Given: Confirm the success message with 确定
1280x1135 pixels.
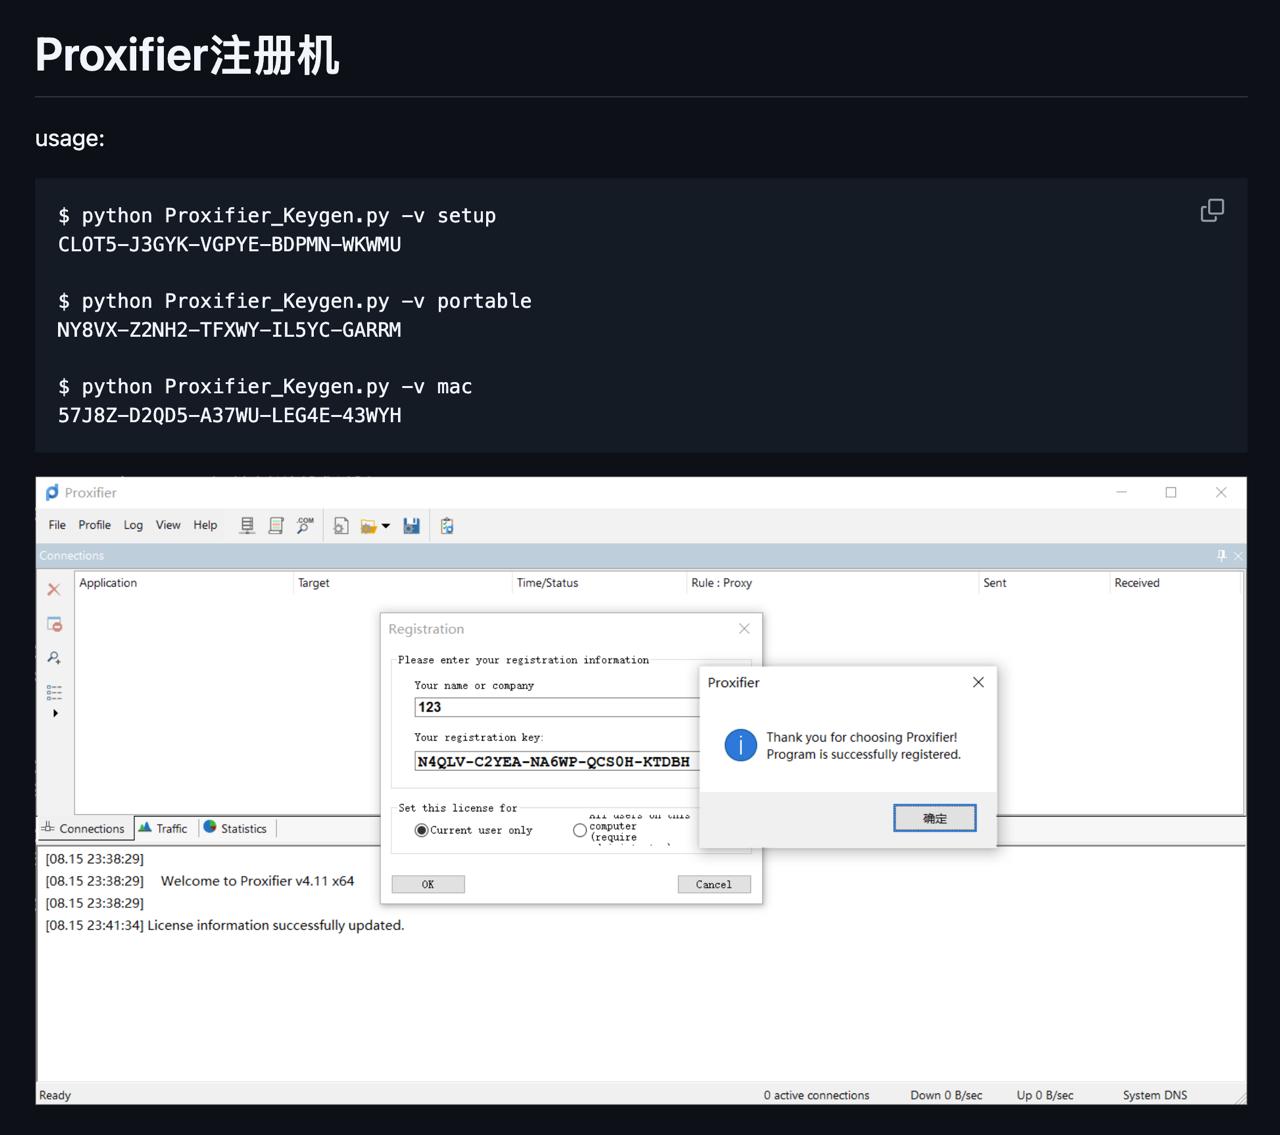Looking at the screenshot, I should pyautogui.click(x=935, y=818).
